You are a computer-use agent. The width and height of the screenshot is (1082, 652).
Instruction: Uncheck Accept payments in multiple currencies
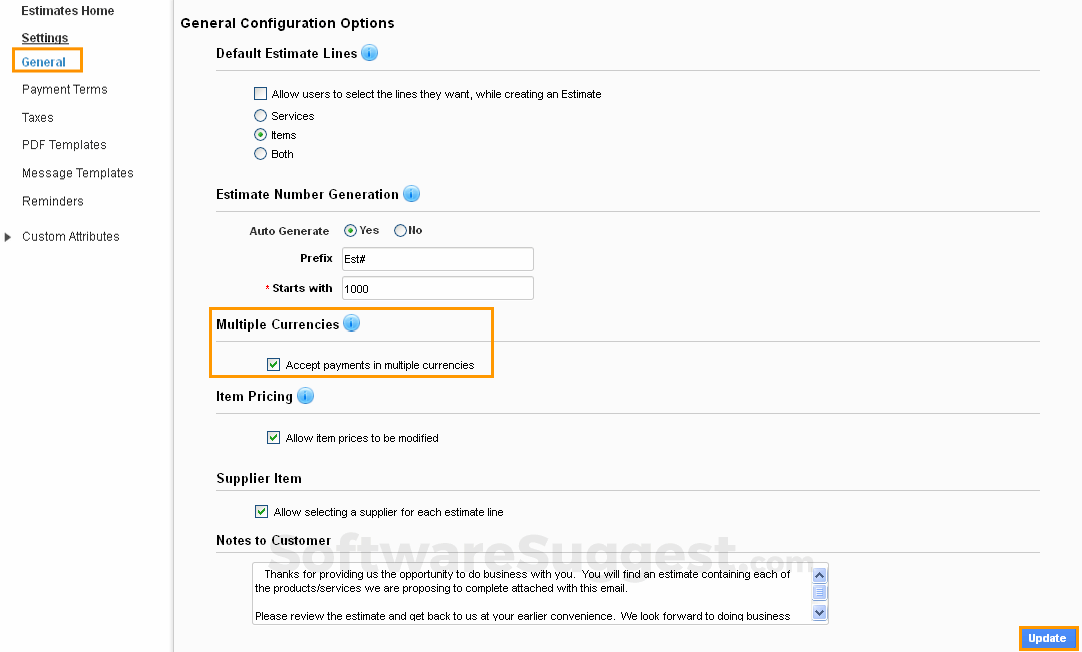click(x=273, y=364)
